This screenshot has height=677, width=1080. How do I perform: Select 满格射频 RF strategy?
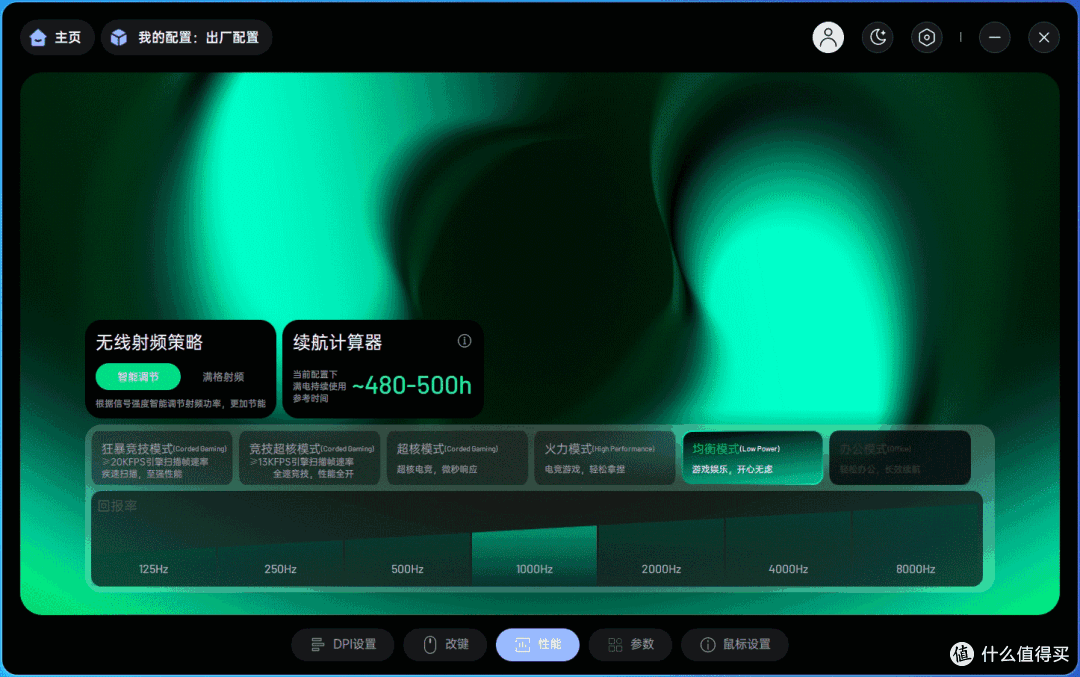pos(223,377)
